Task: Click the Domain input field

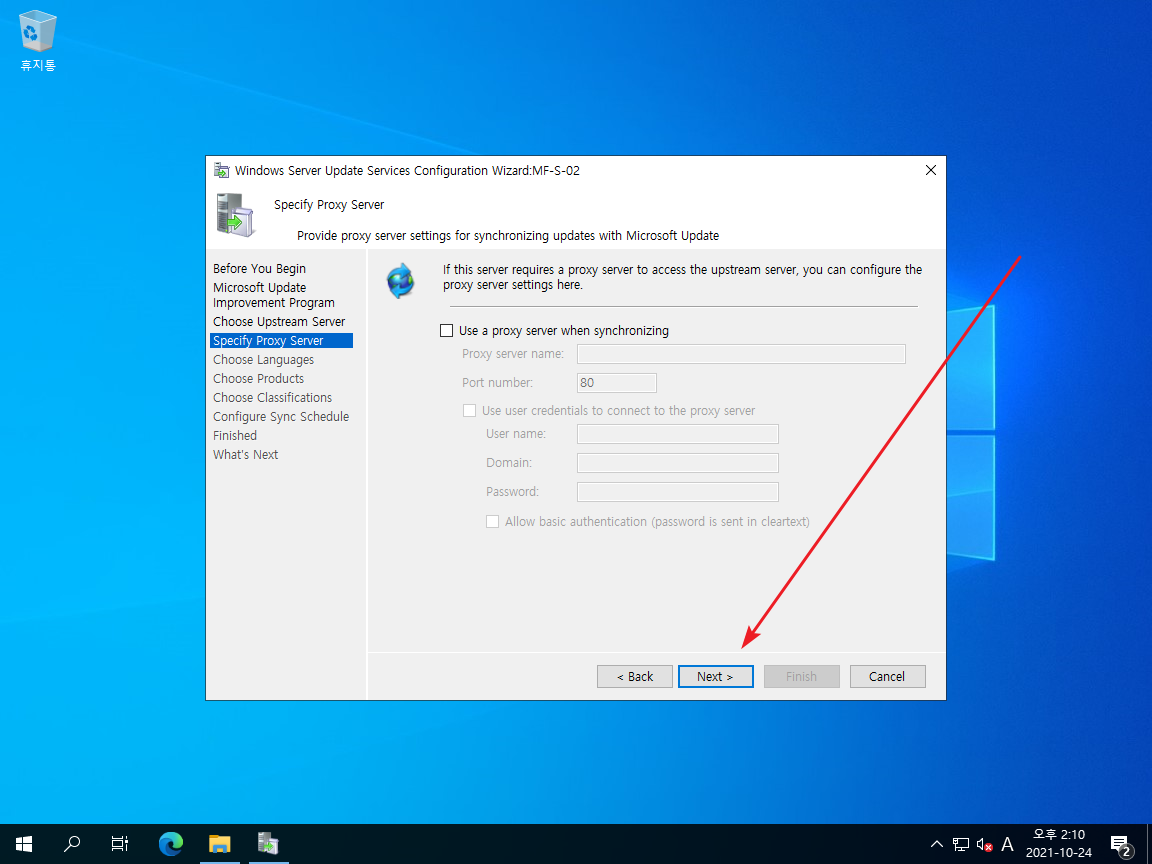Action: pos(677,463)
